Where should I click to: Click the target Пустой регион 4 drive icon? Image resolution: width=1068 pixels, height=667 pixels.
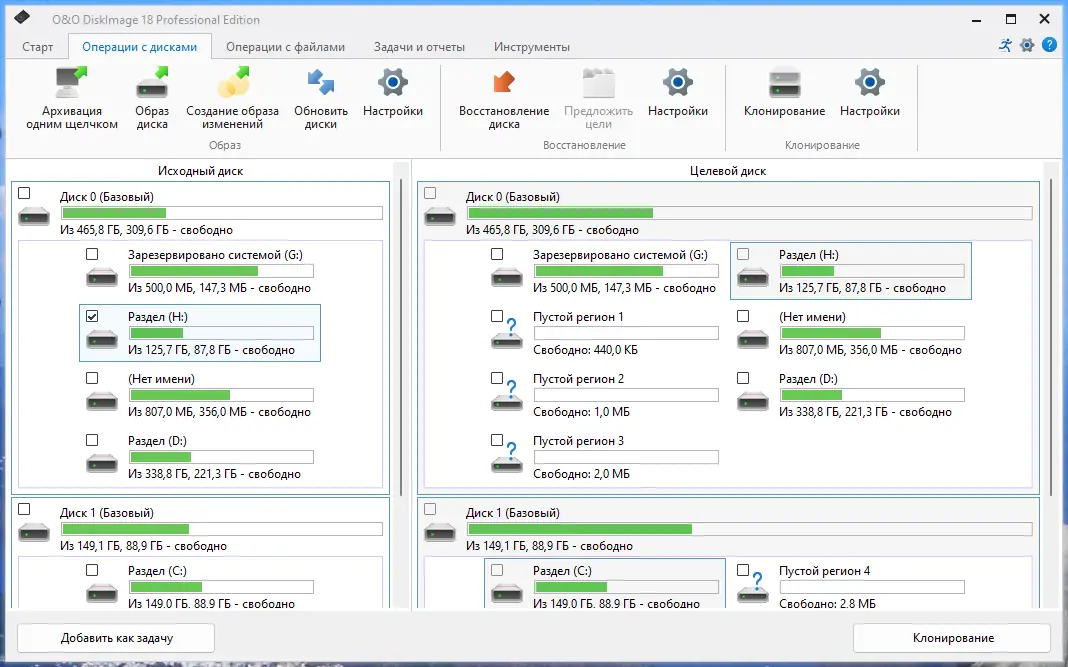coord(753,589)
